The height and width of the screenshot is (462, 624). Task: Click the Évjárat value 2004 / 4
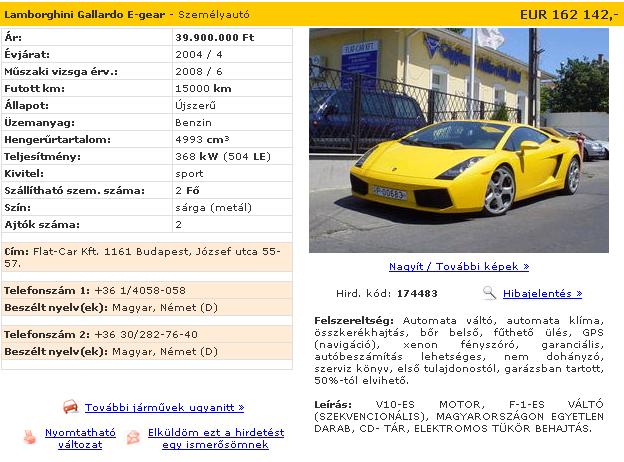pyautogui.click(x=199, y=55)
